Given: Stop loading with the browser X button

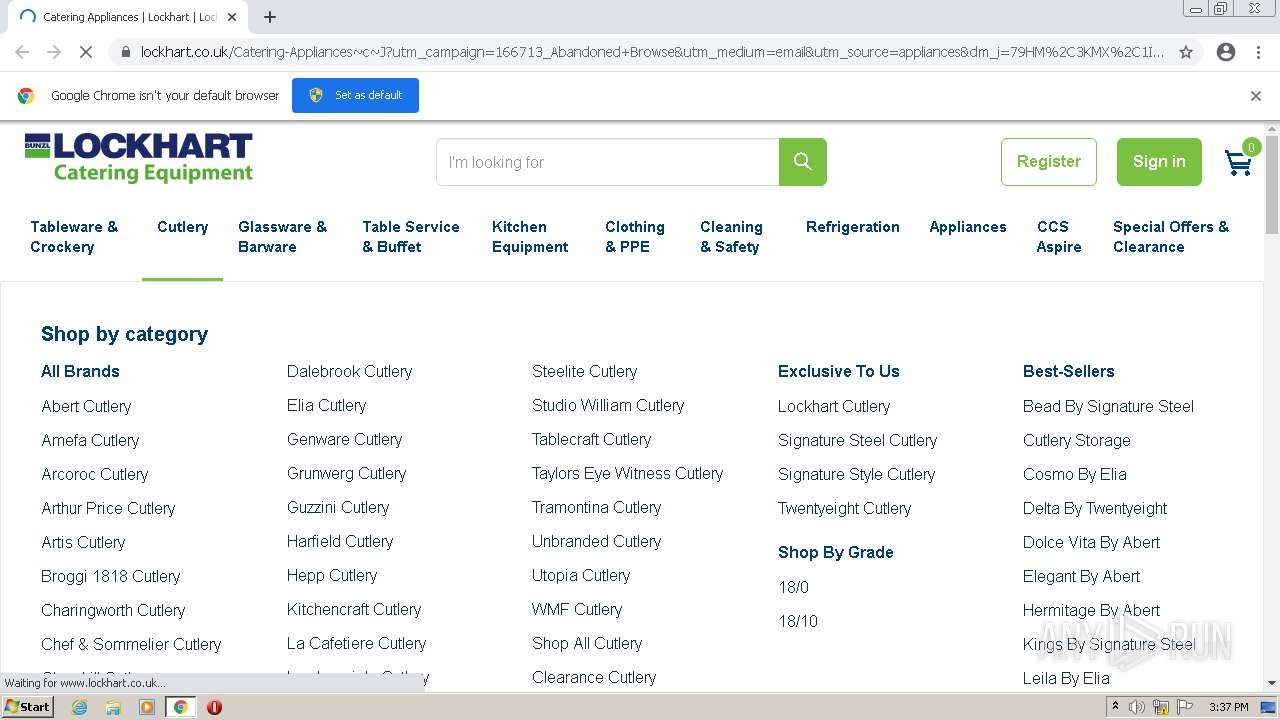Looking at the screenshot, I should pyautogui.click(x=86, y=52).
